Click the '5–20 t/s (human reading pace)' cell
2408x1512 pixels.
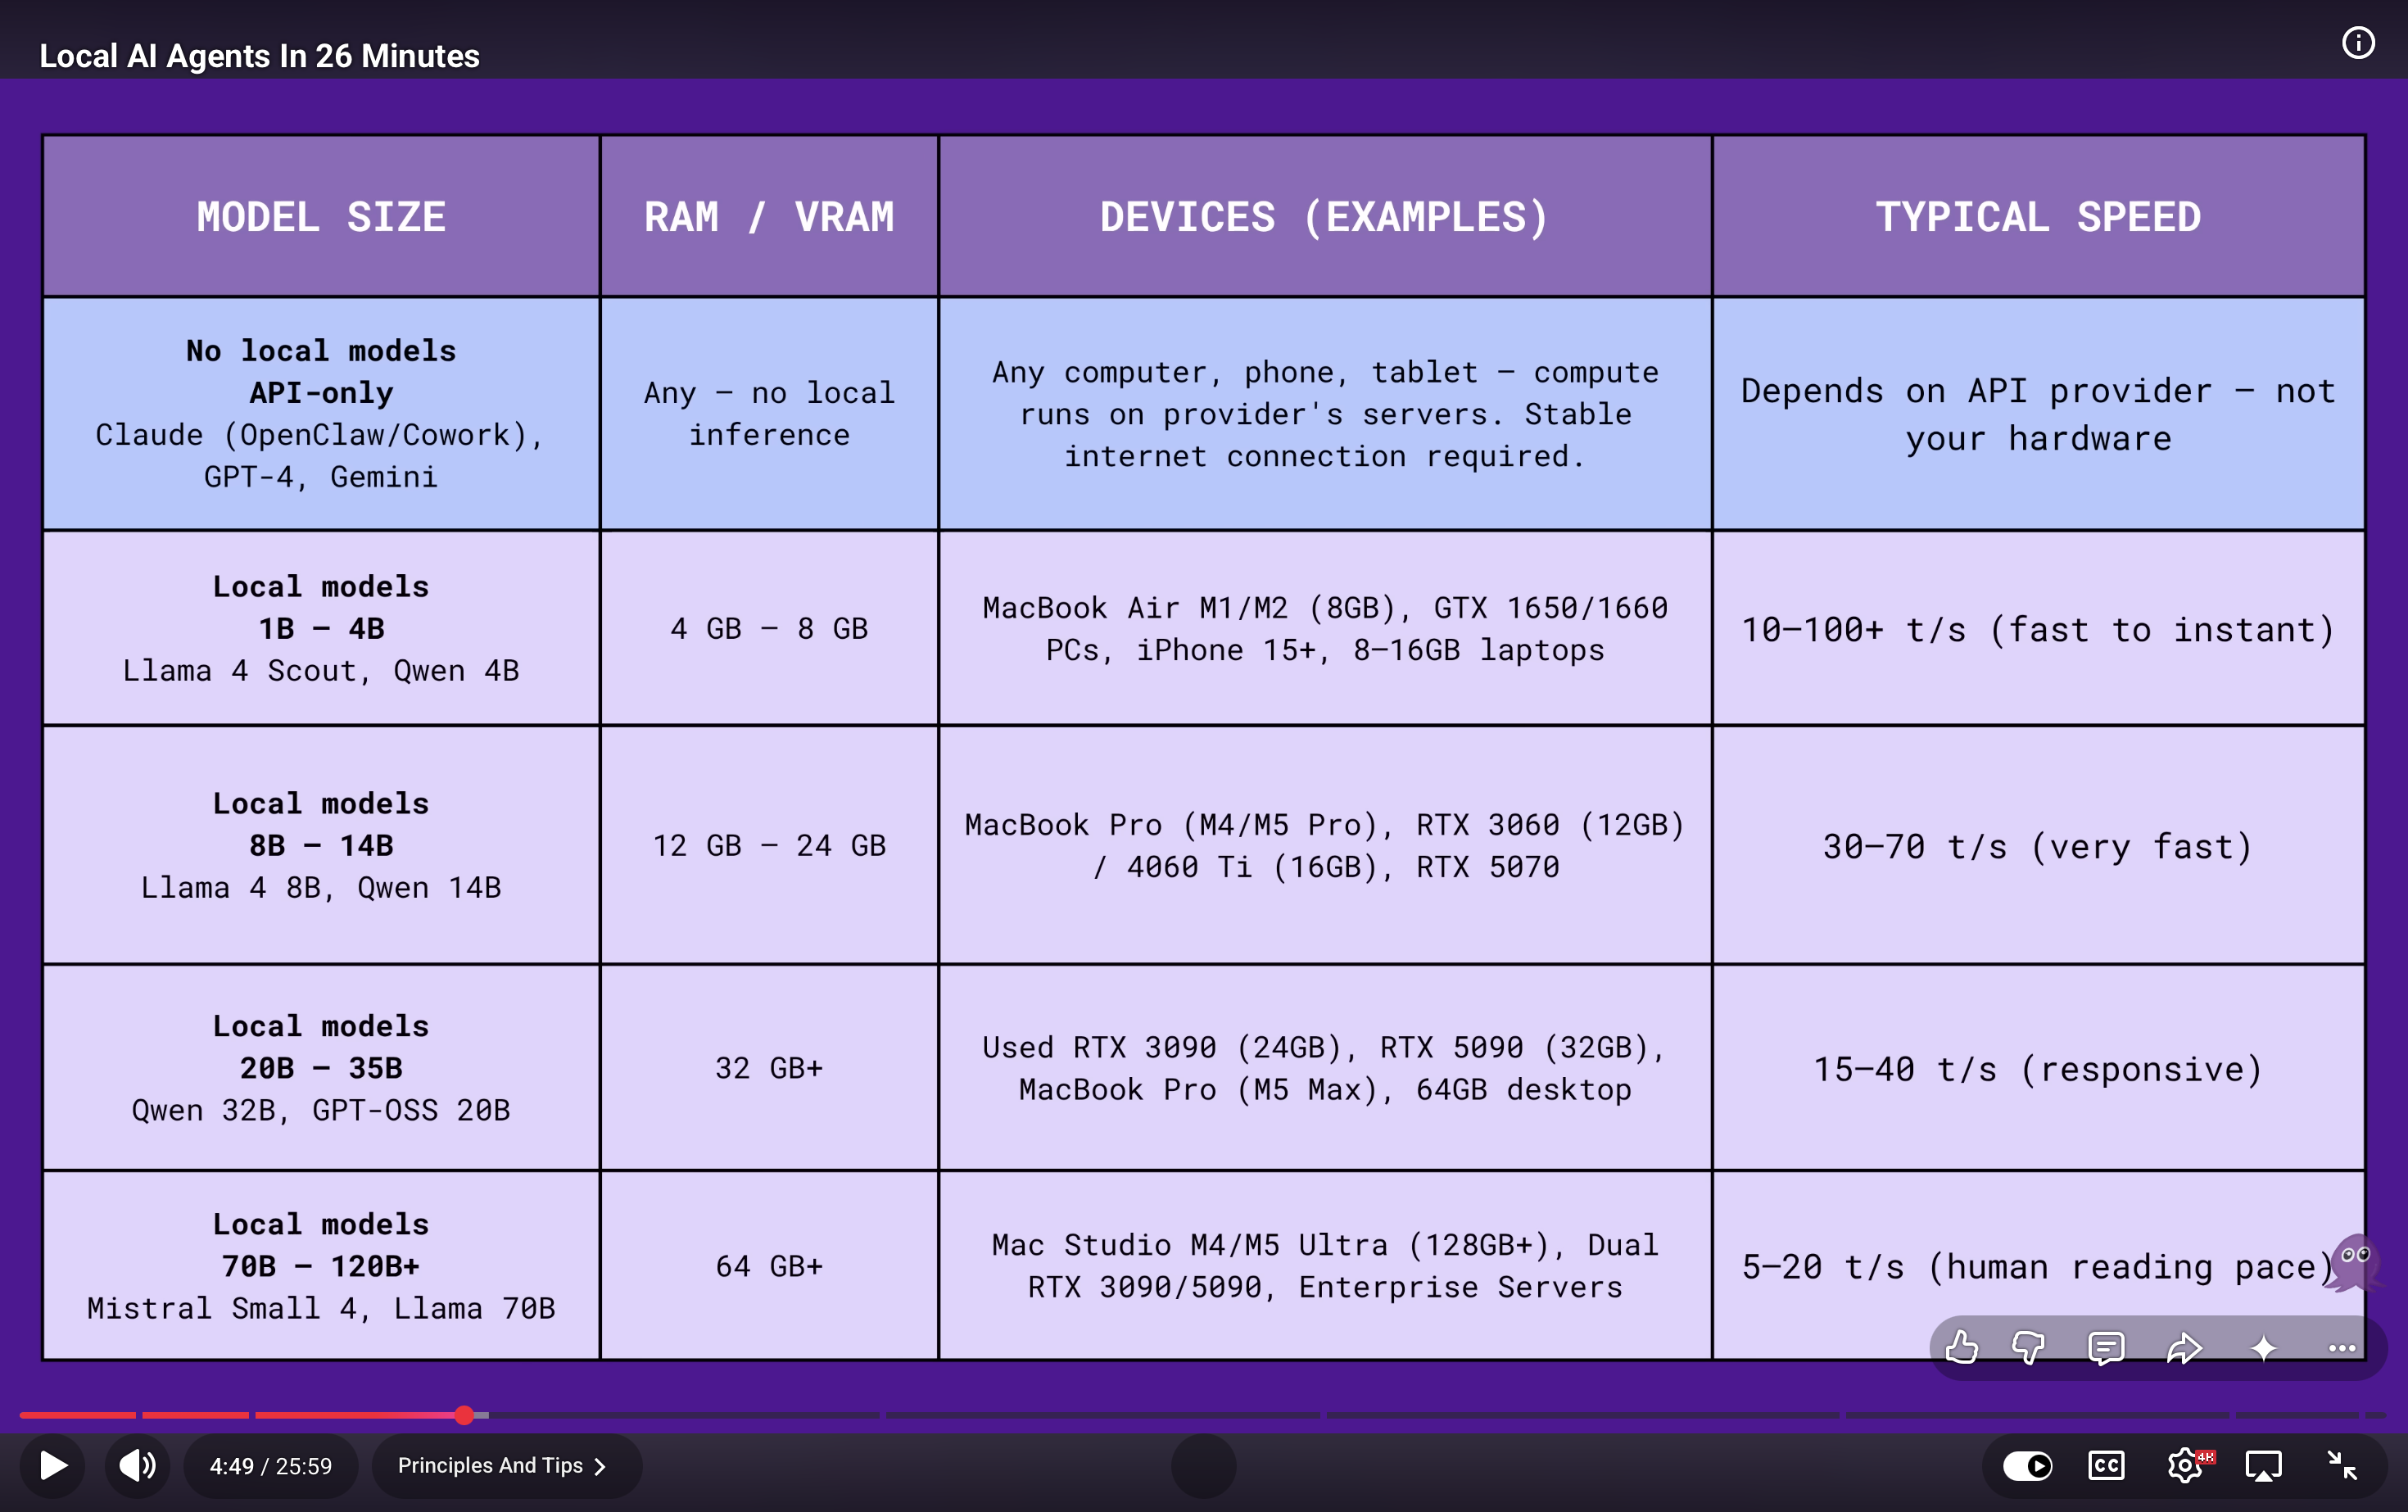click(2038, 1266)
